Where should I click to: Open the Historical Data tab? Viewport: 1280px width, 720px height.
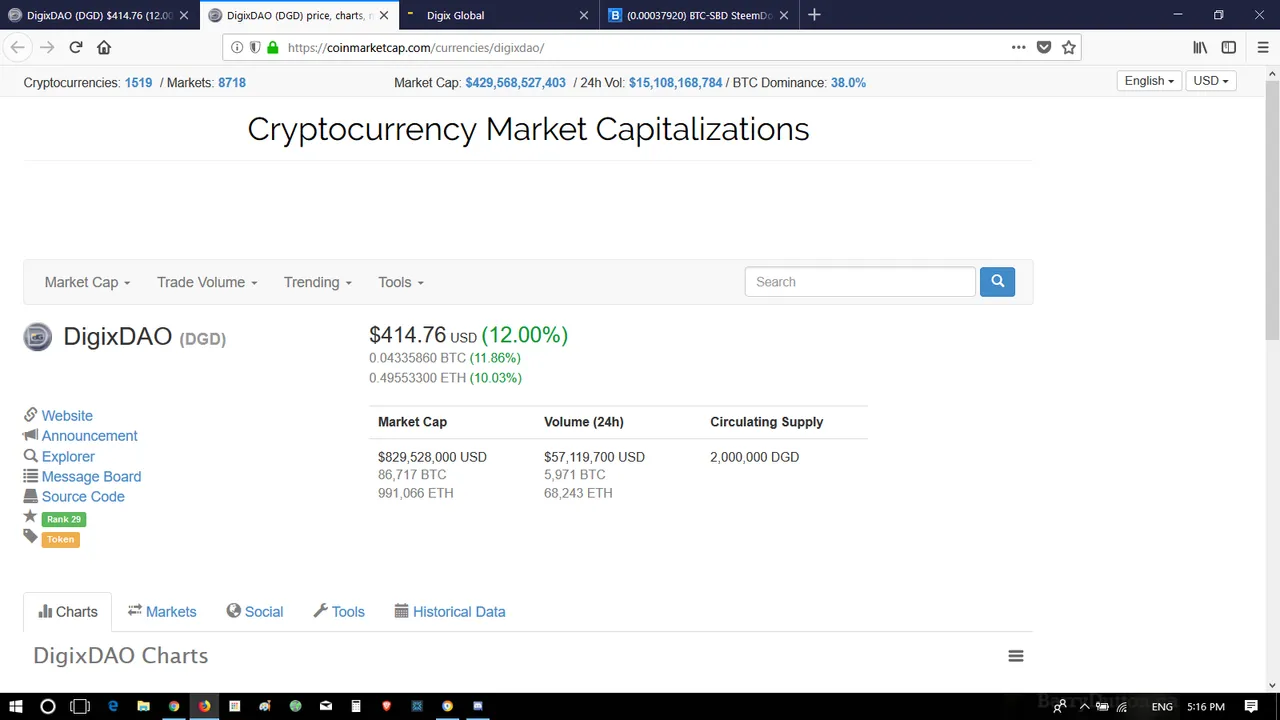pyautogui.click(x=450, y=612)
